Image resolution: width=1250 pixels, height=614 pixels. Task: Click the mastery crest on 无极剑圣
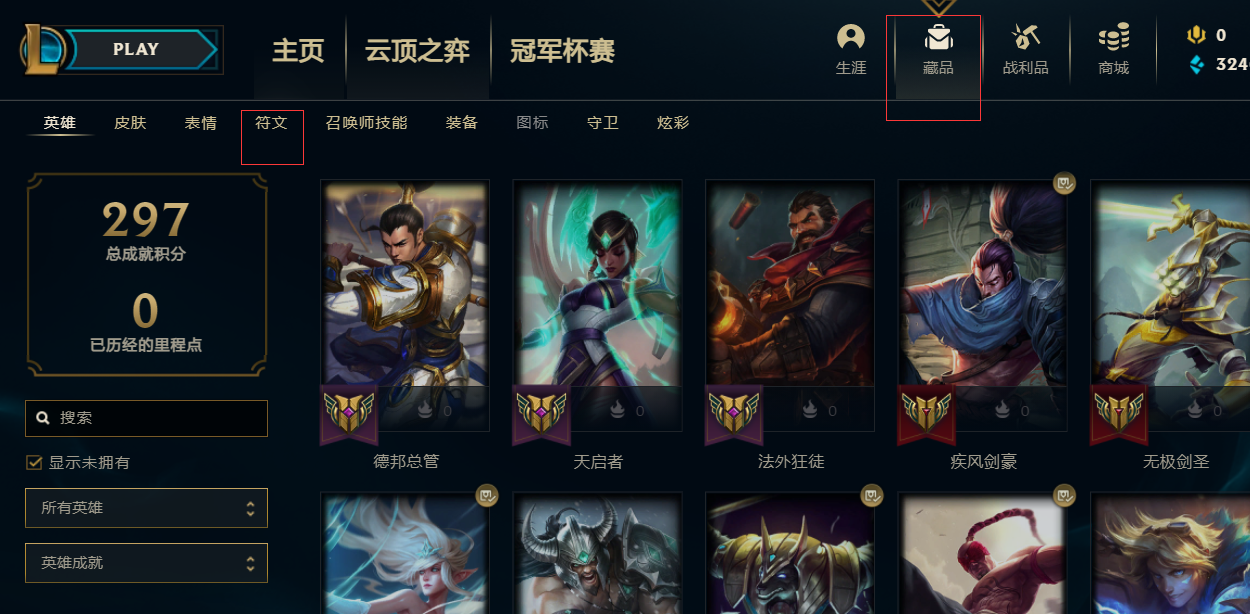tap(1118, 412)
